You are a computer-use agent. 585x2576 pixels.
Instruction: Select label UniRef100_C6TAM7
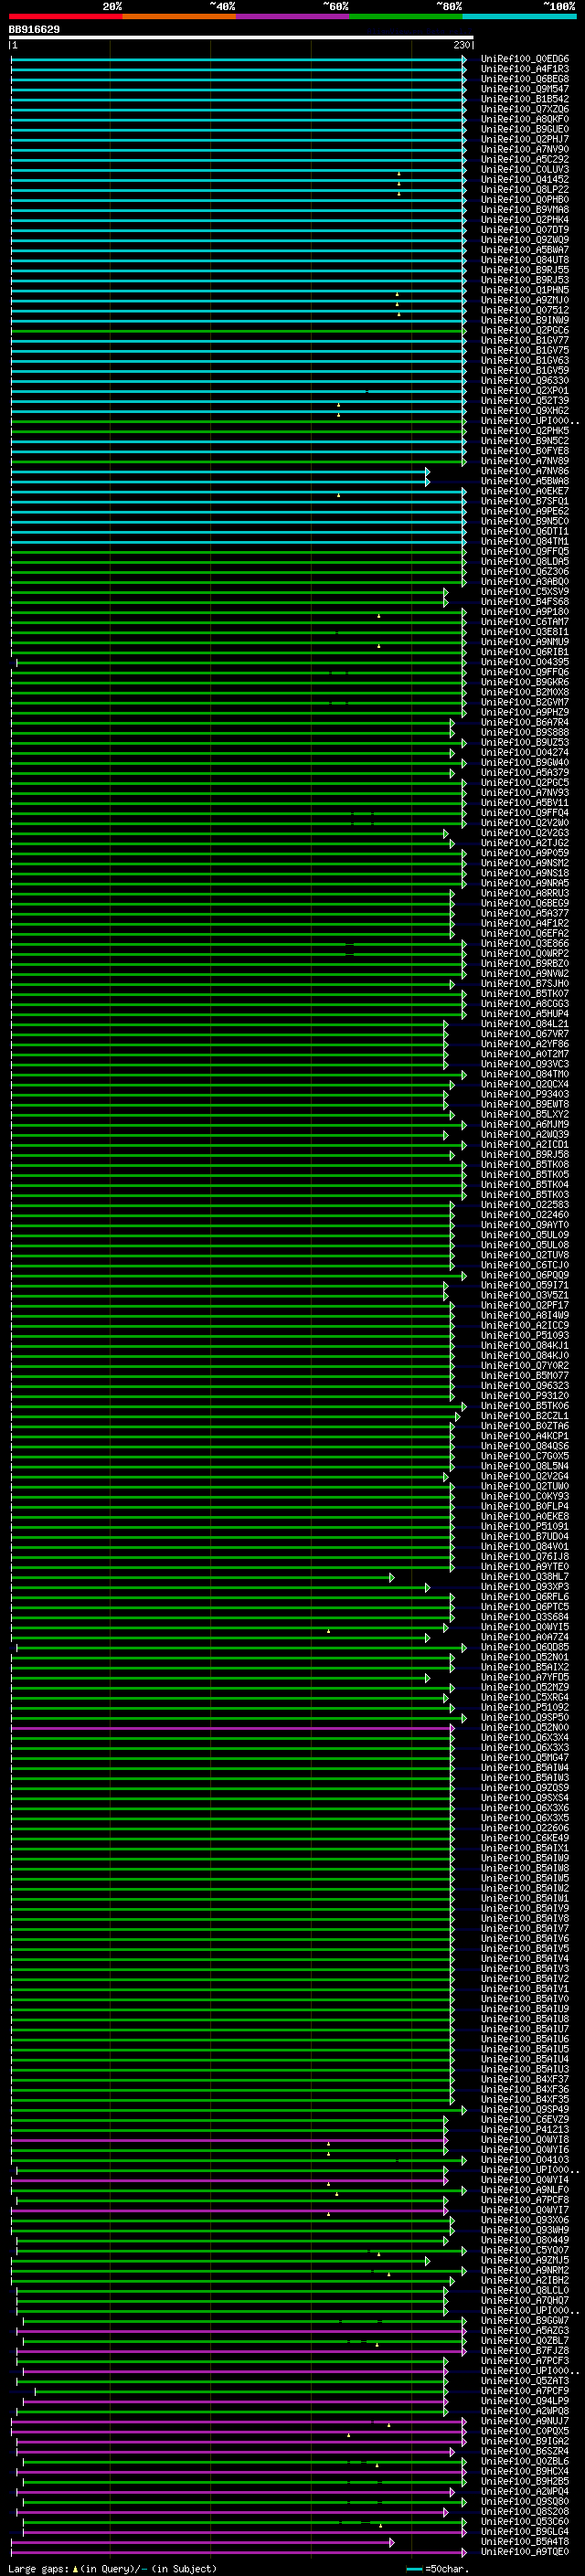pos(524,622)
